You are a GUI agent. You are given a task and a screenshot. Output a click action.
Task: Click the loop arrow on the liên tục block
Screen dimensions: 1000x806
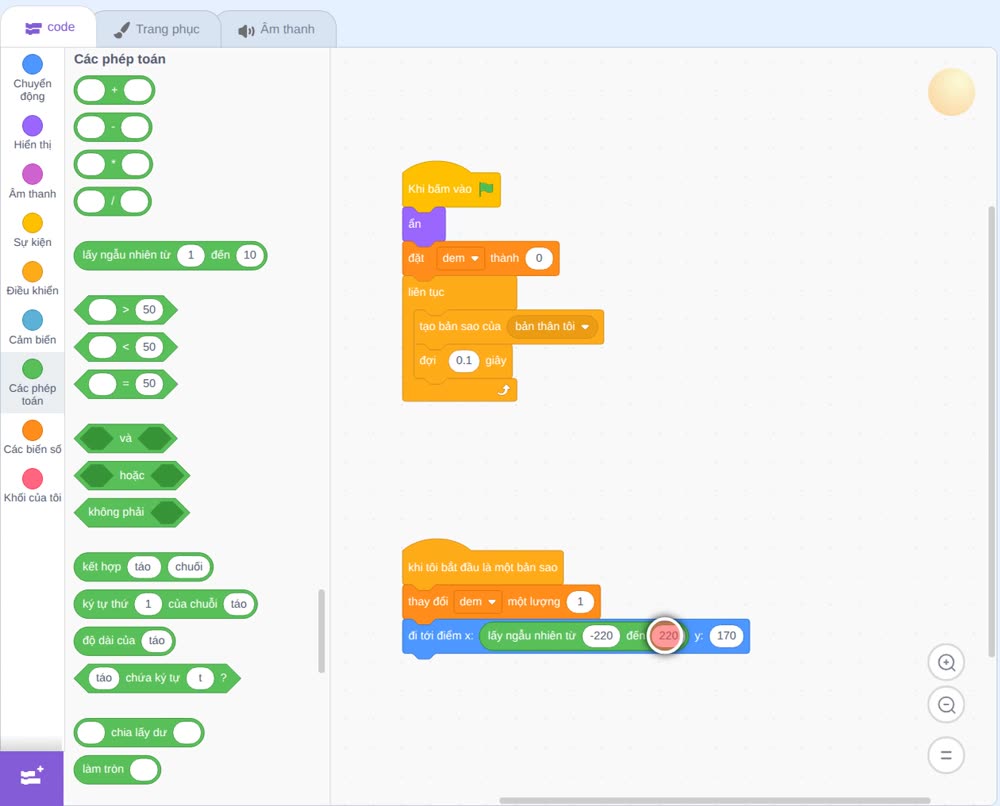click(504, 390)
